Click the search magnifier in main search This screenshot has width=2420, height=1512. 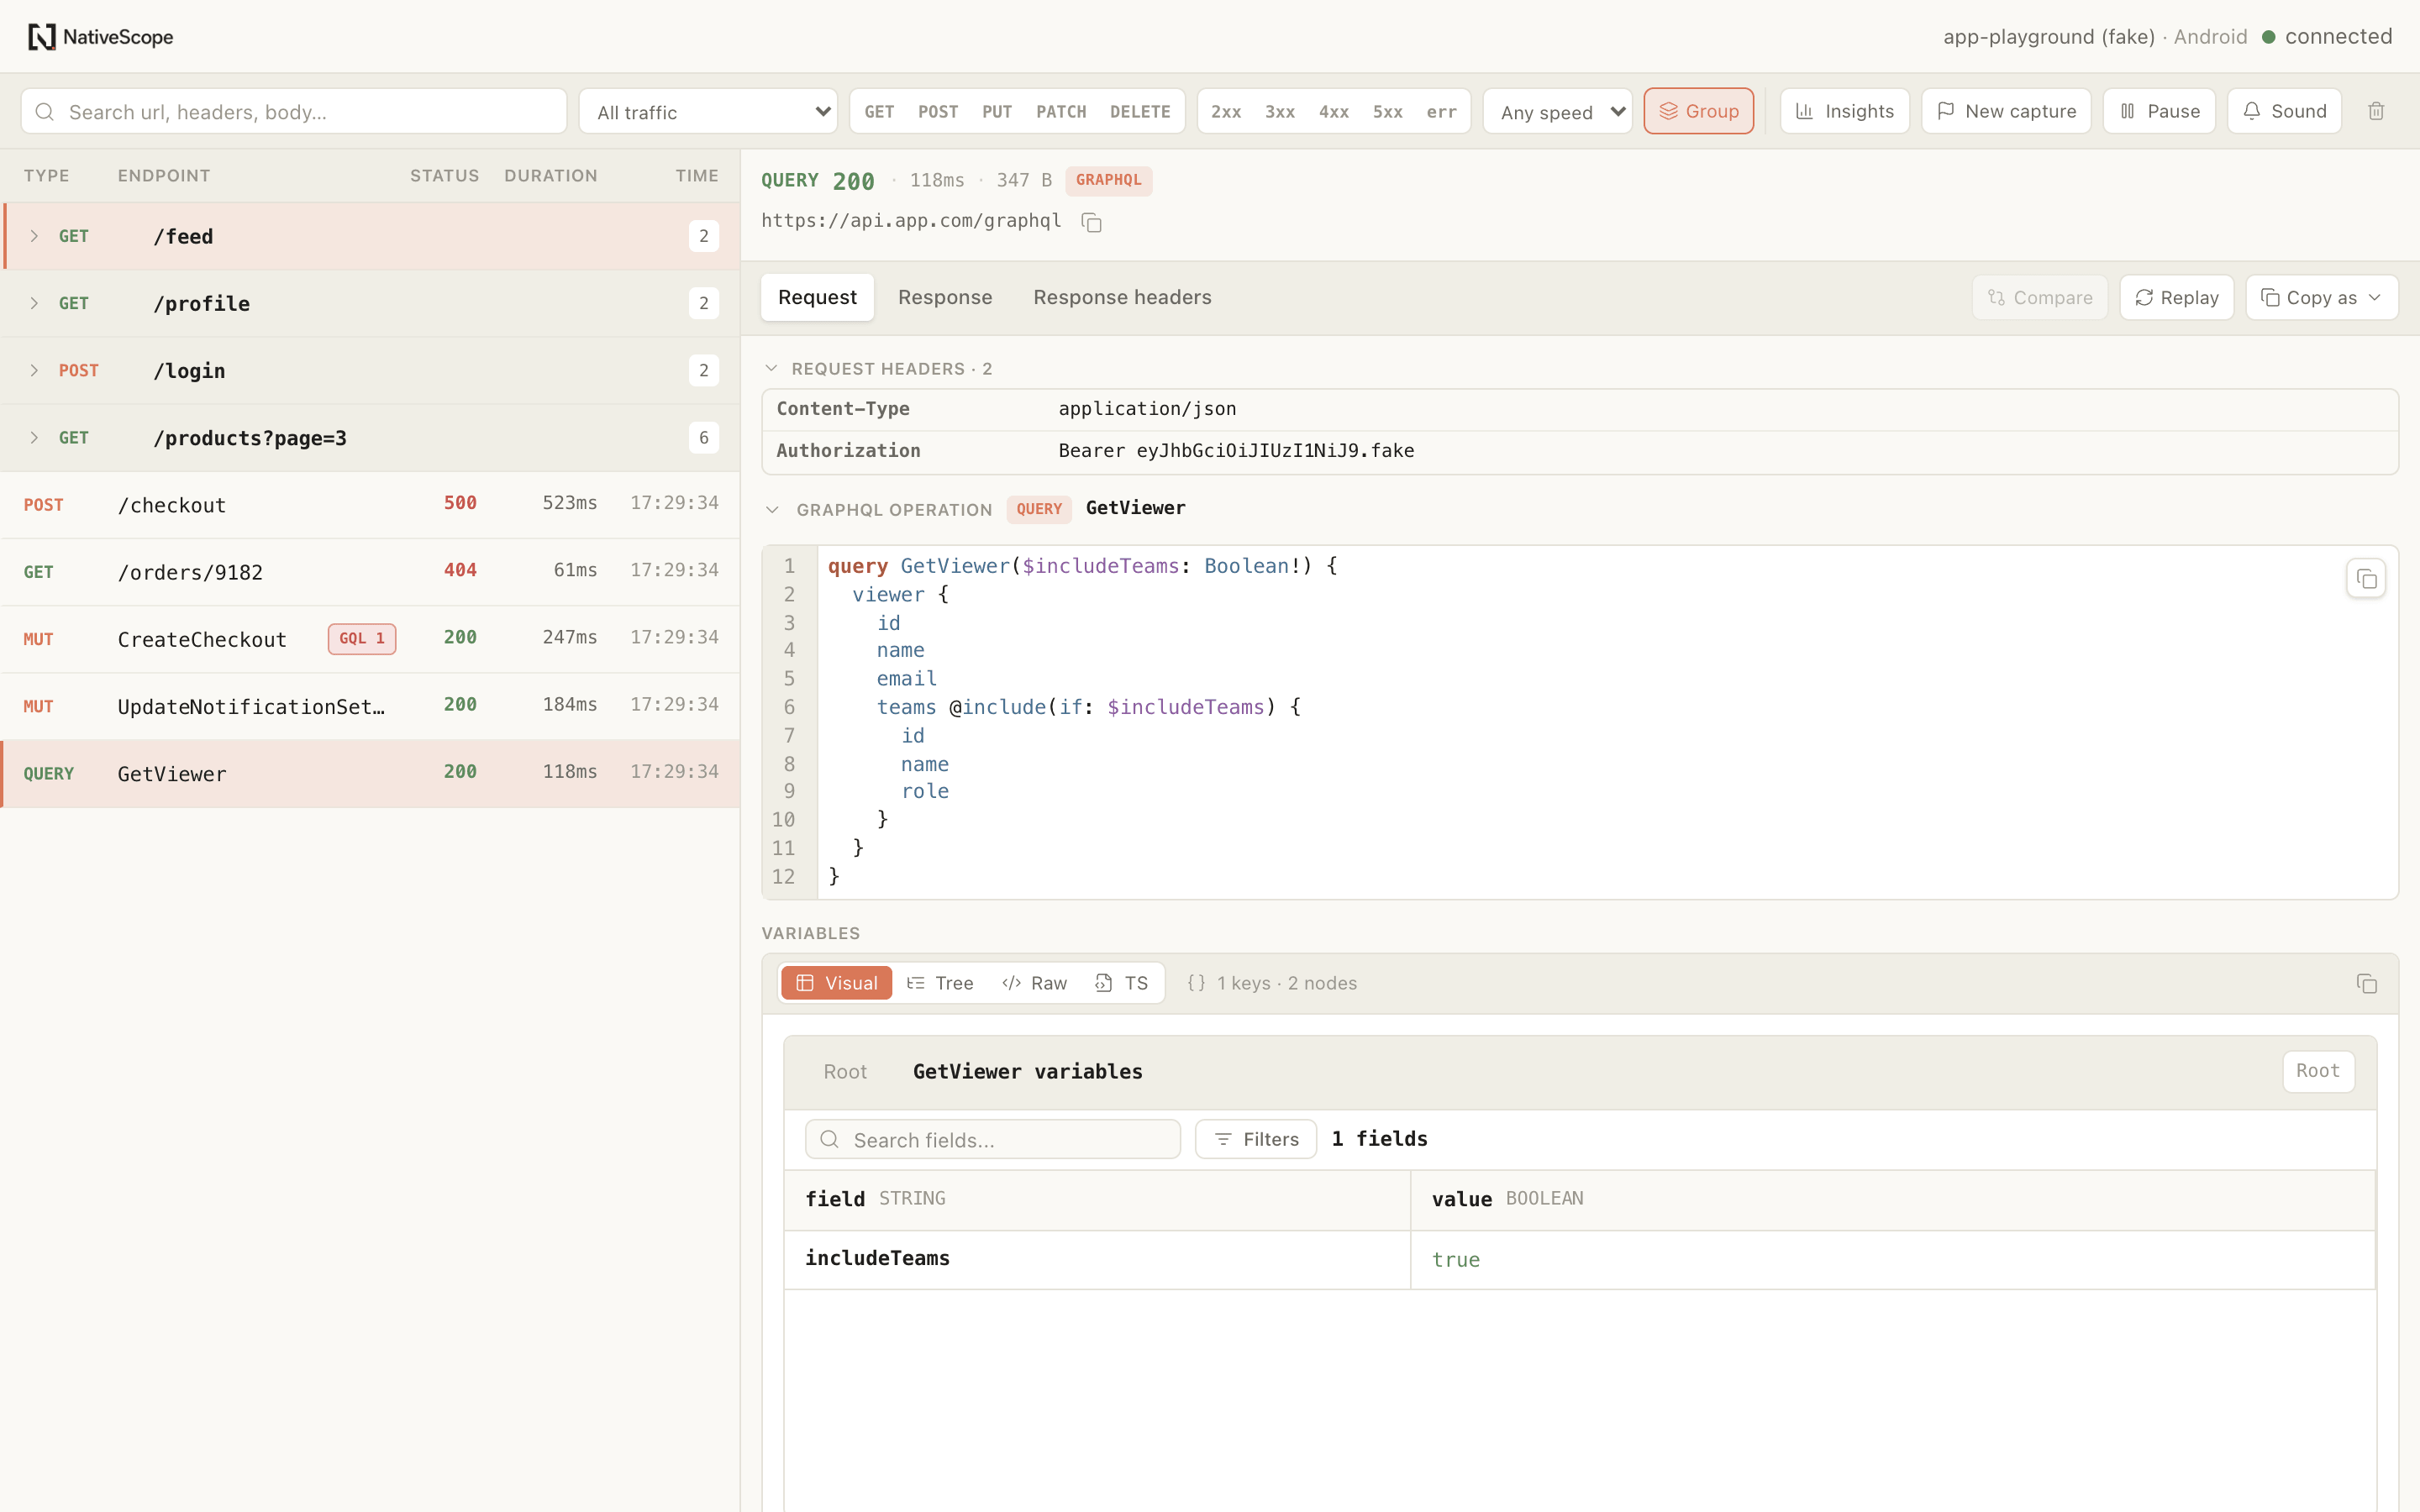(45, 112)
